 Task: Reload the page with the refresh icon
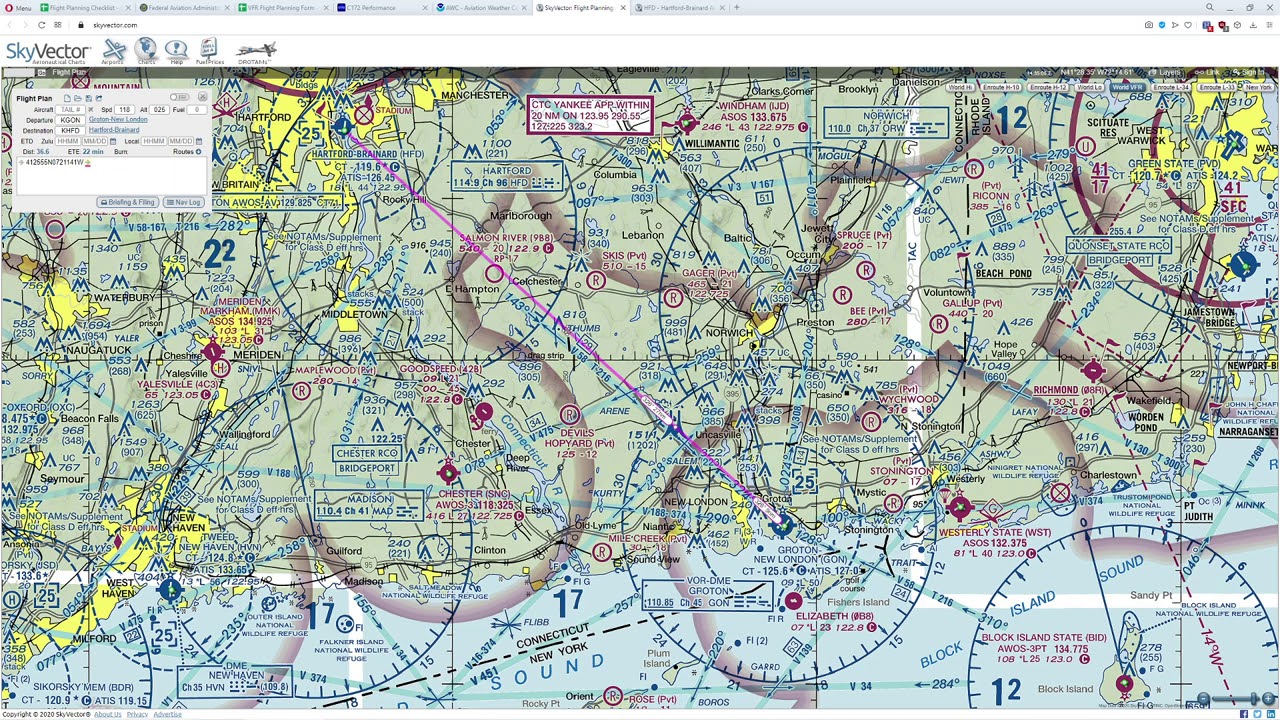pyautogui.click(x=41, y=25)
